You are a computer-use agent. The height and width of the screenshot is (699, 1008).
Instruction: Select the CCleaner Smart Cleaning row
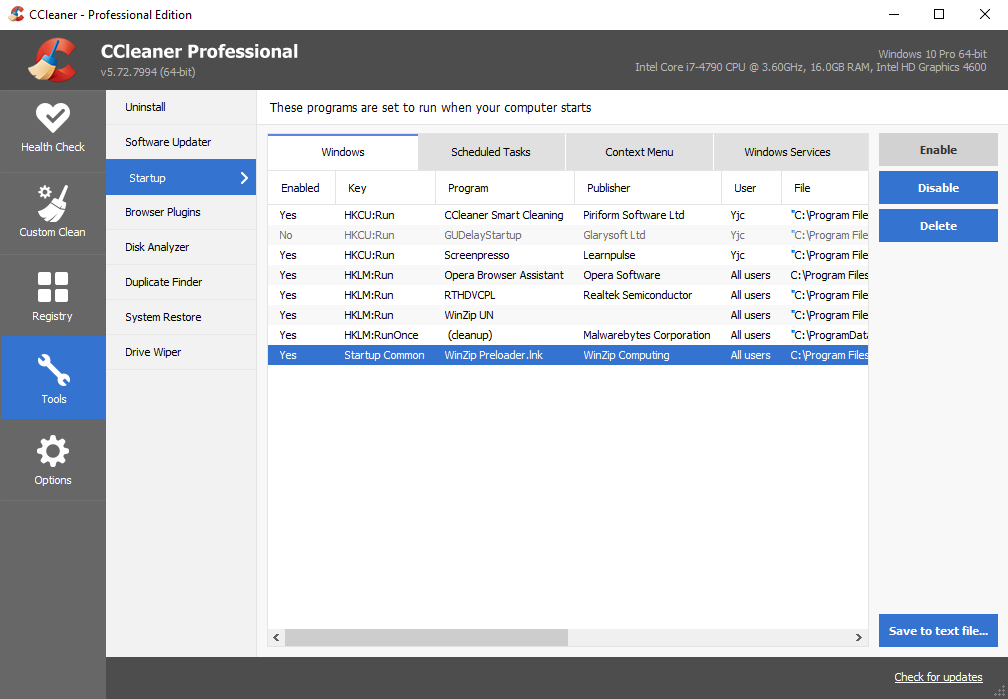pos(568,215)
